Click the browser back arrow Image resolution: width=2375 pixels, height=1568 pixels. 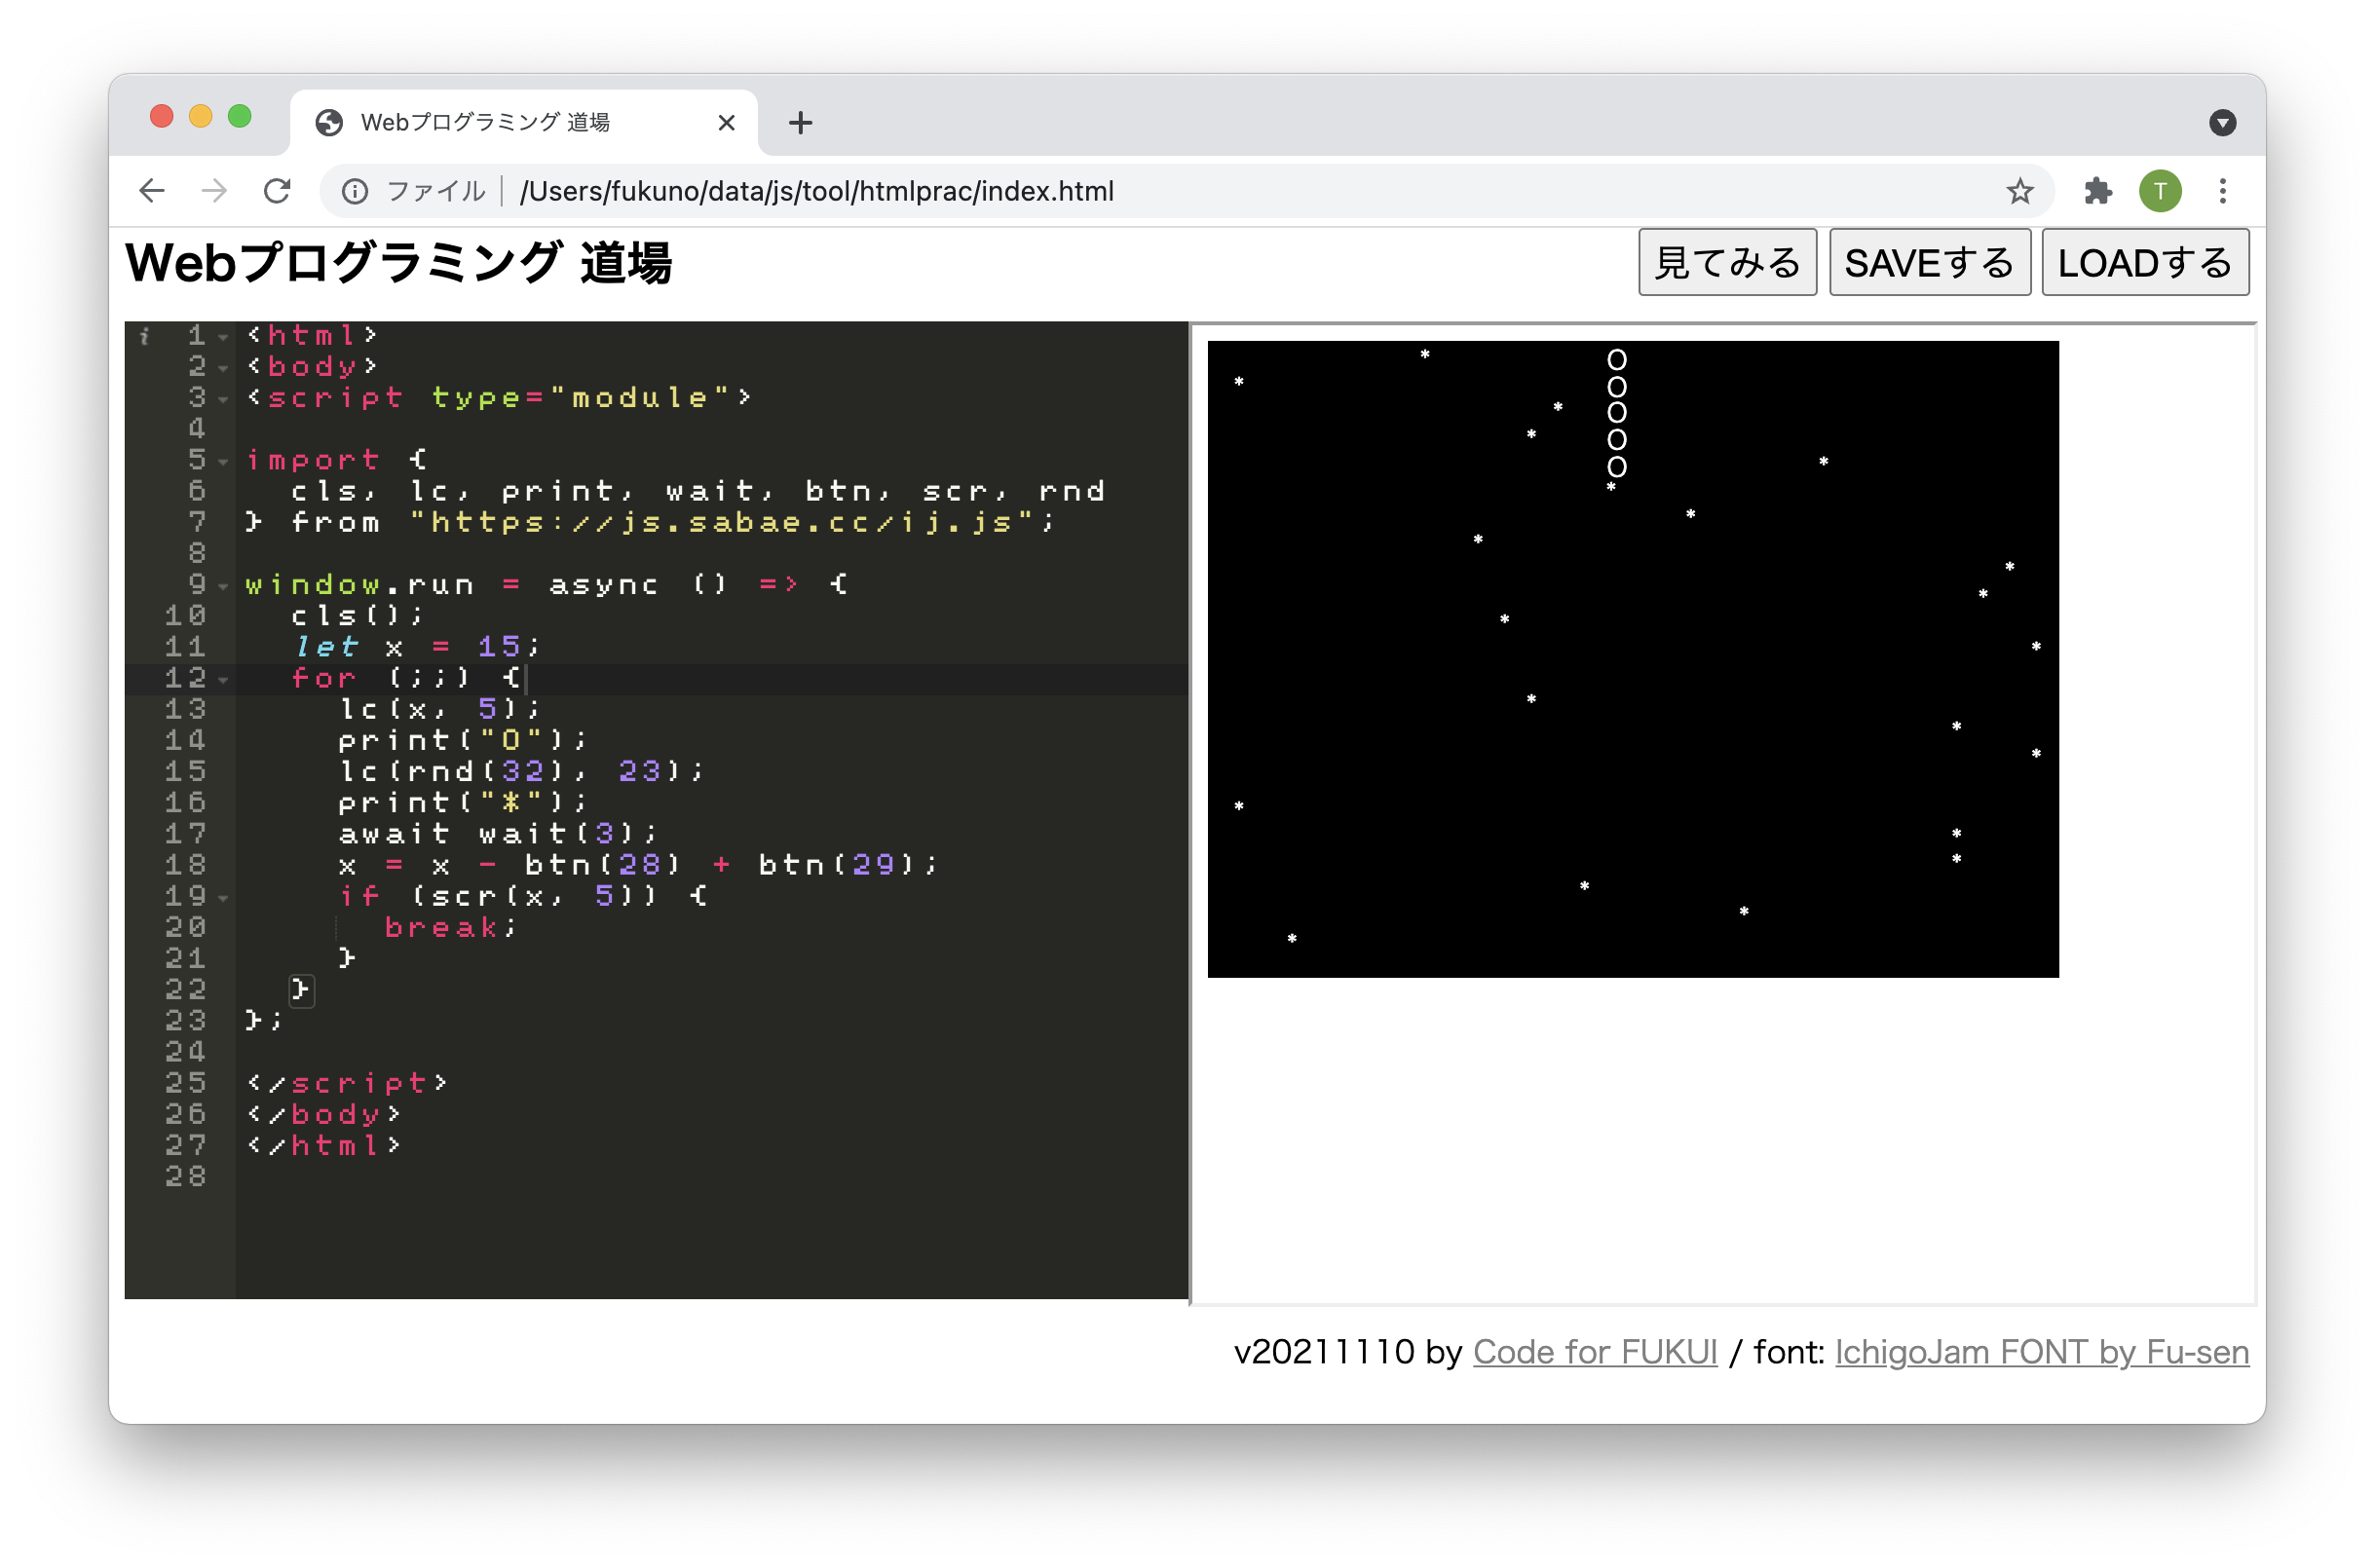point(152,191)
